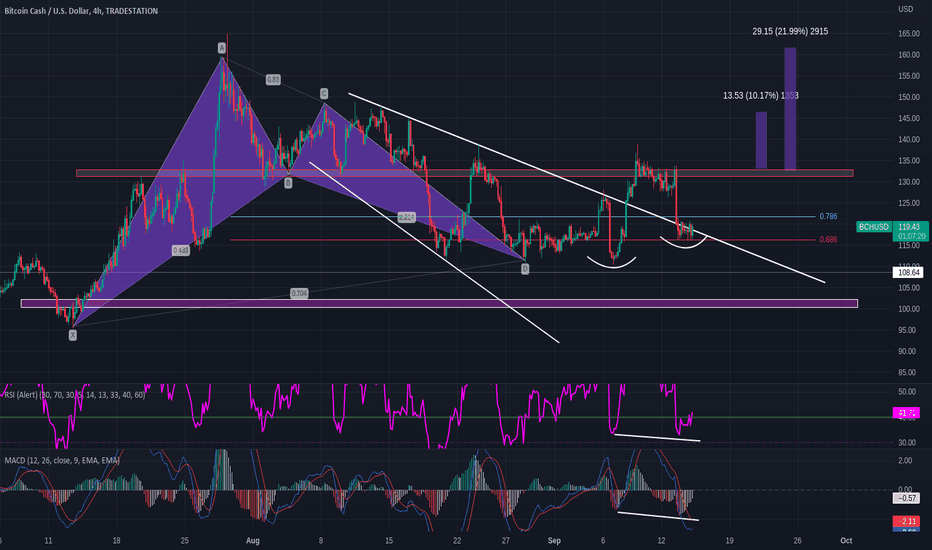Click the '29.15 (21.99%) 2915' measurement text
This screenshot has height=550, width=932.
tap(790, 31)
